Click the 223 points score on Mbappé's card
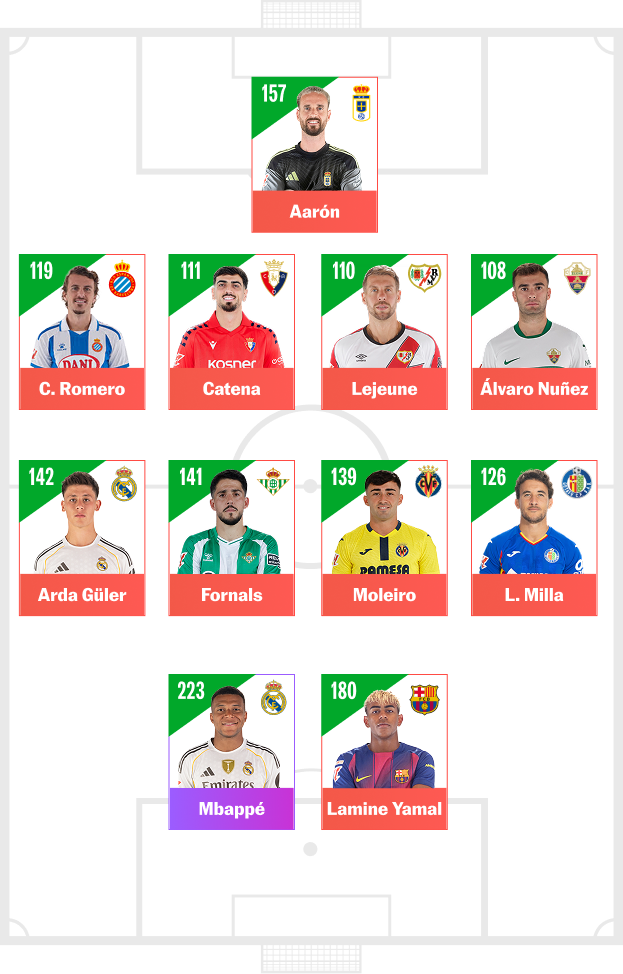 pos(191,691)
